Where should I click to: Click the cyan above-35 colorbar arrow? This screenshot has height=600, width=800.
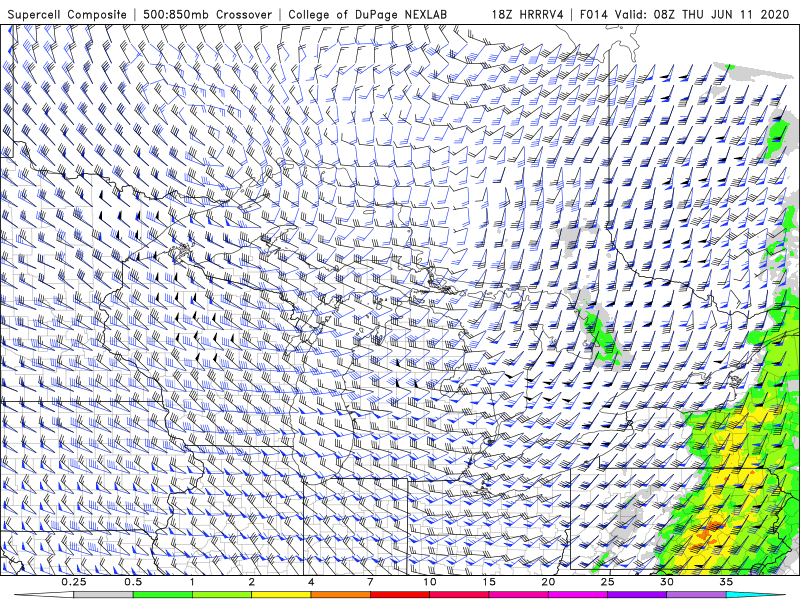756,595
